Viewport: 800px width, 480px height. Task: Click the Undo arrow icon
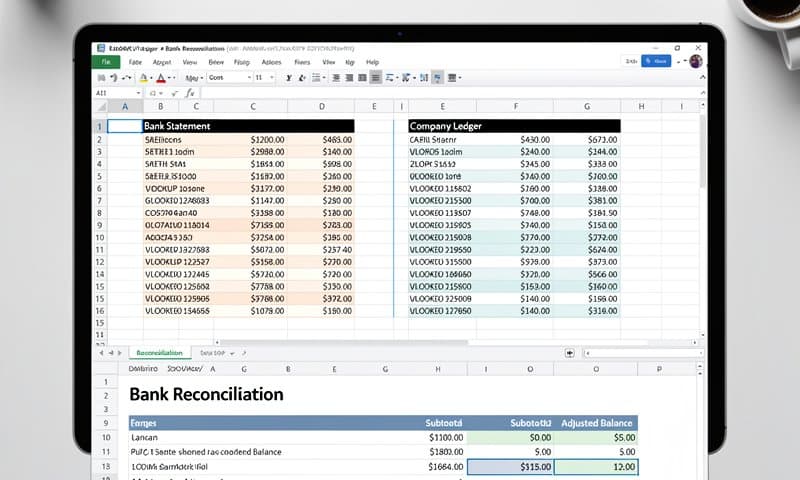pyautogui.click(x=113, y=78)
